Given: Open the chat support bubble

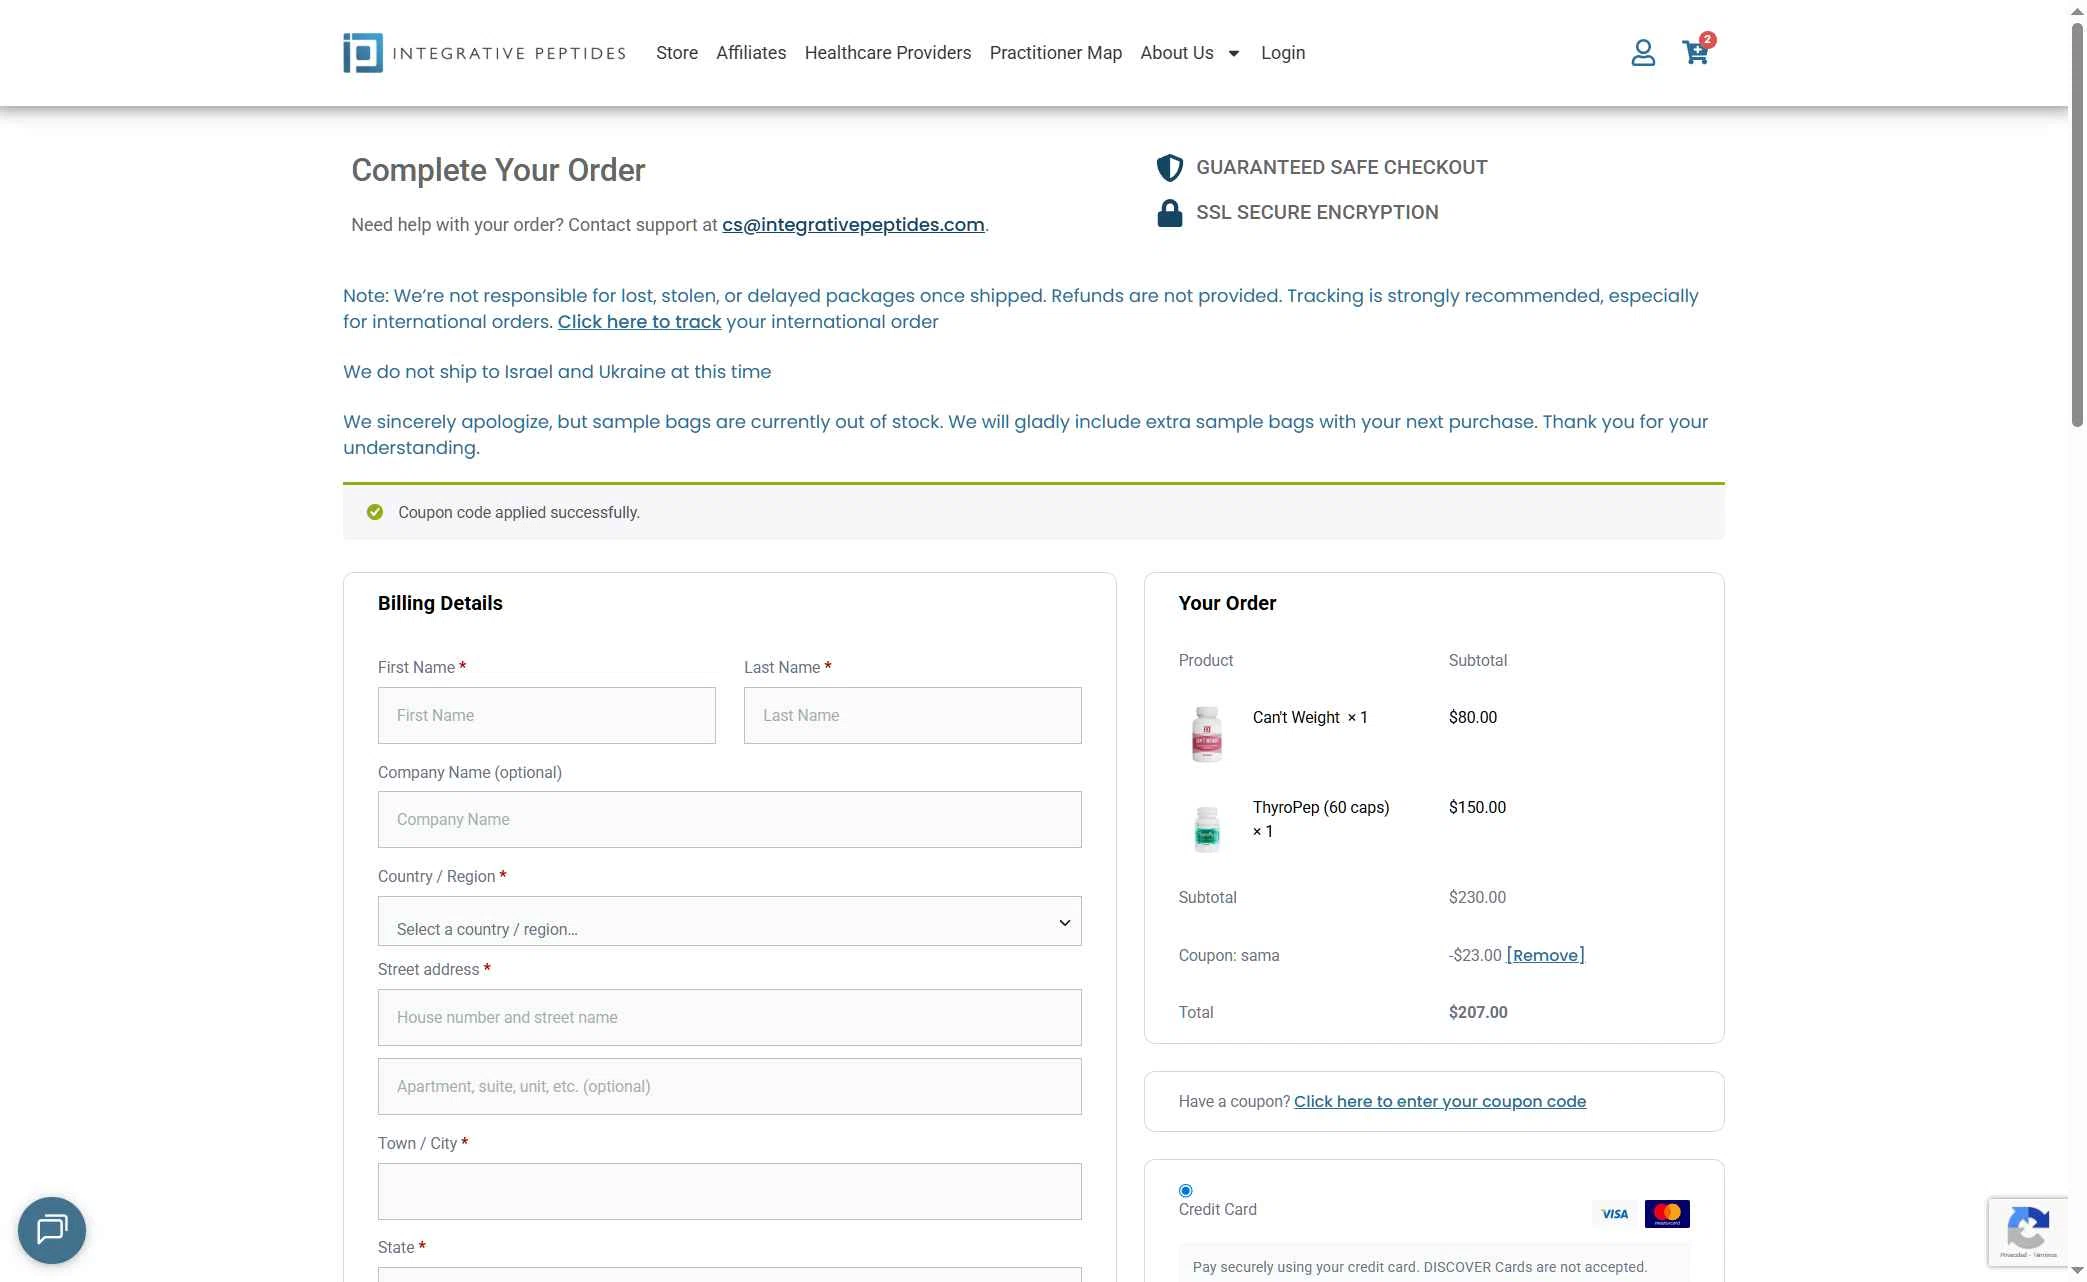Looking at the screenshot, I should pos(51,1230).
